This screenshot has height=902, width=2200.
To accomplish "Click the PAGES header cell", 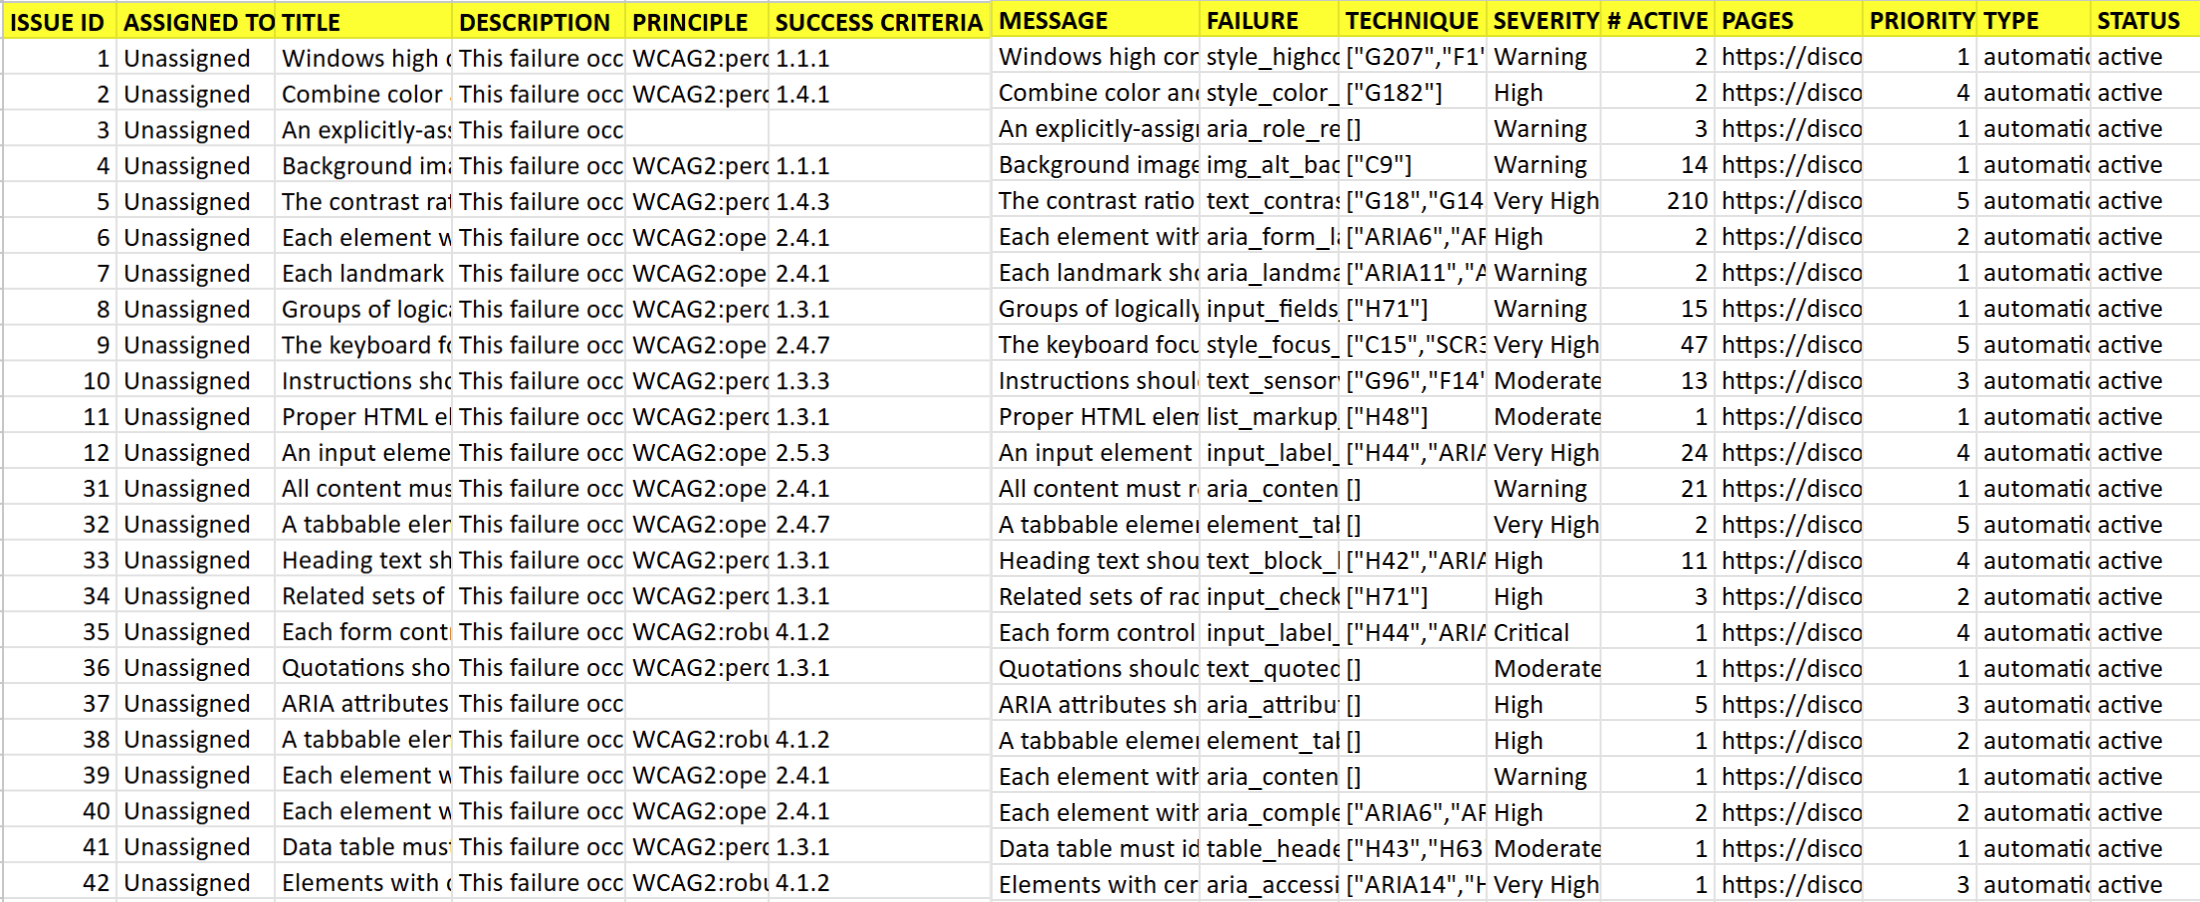I will coord(1789,21).
